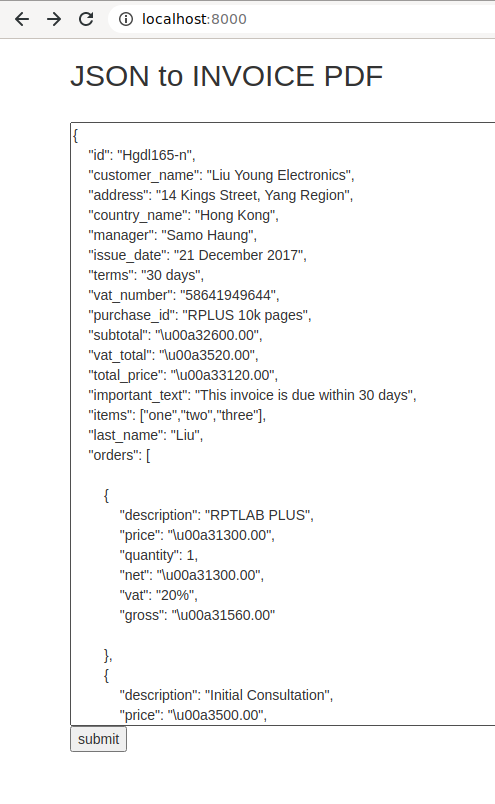Image resolution: width=495 pixels, height=804 pixels.
Task: Place cursor in the customer_name line
Action: click(221, 175)
